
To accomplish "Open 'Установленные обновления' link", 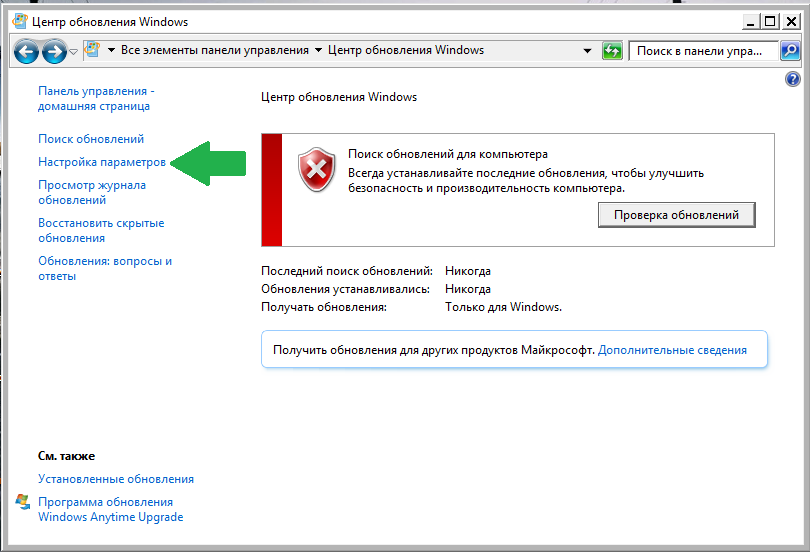I will pyautogui.click(x=116, y=479).
